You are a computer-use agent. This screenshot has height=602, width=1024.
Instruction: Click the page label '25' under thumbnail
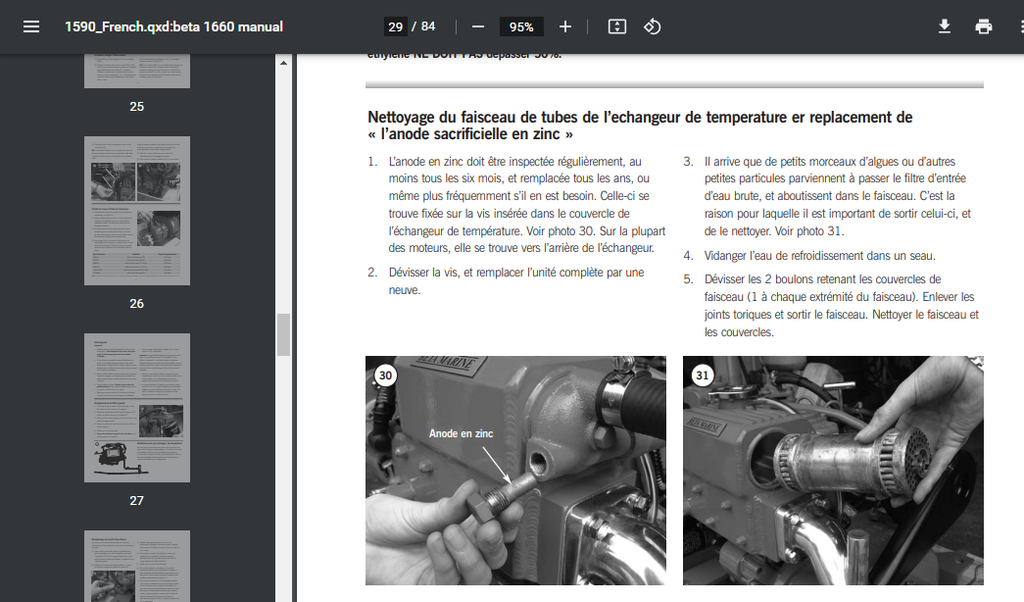point(136,106)
